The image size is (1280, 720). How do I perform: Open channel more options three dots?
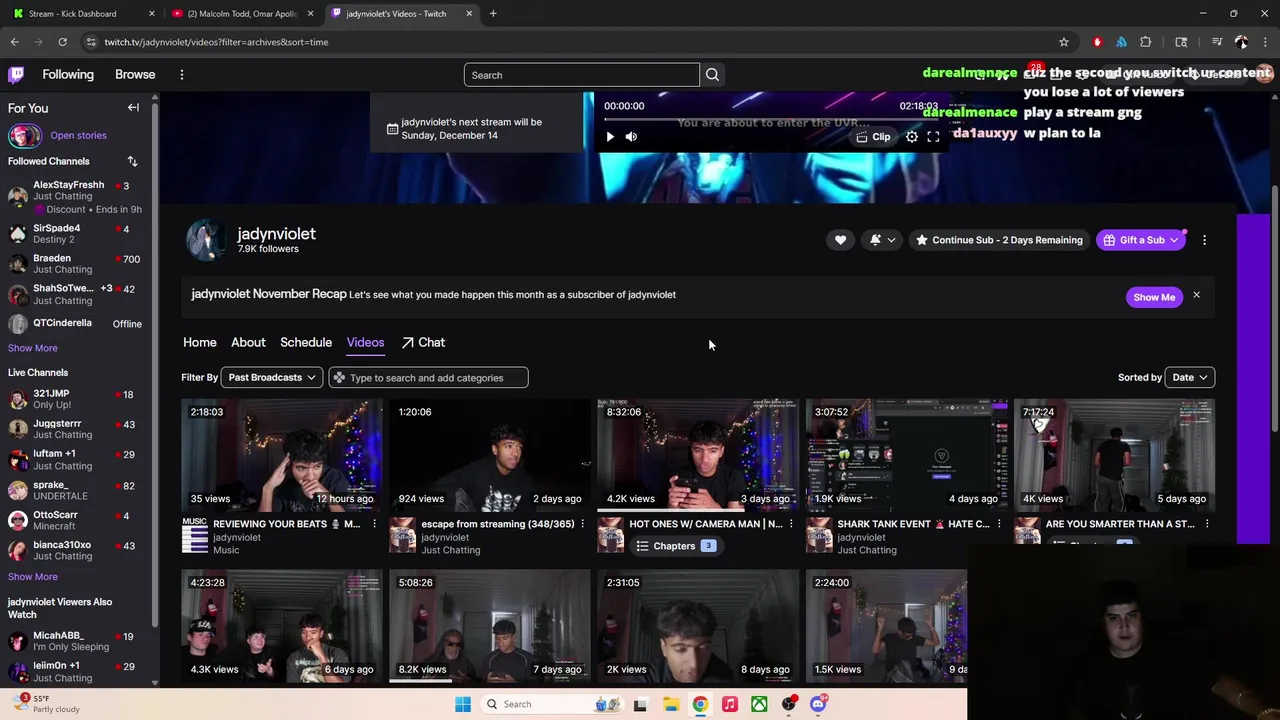coord(1204,240)
